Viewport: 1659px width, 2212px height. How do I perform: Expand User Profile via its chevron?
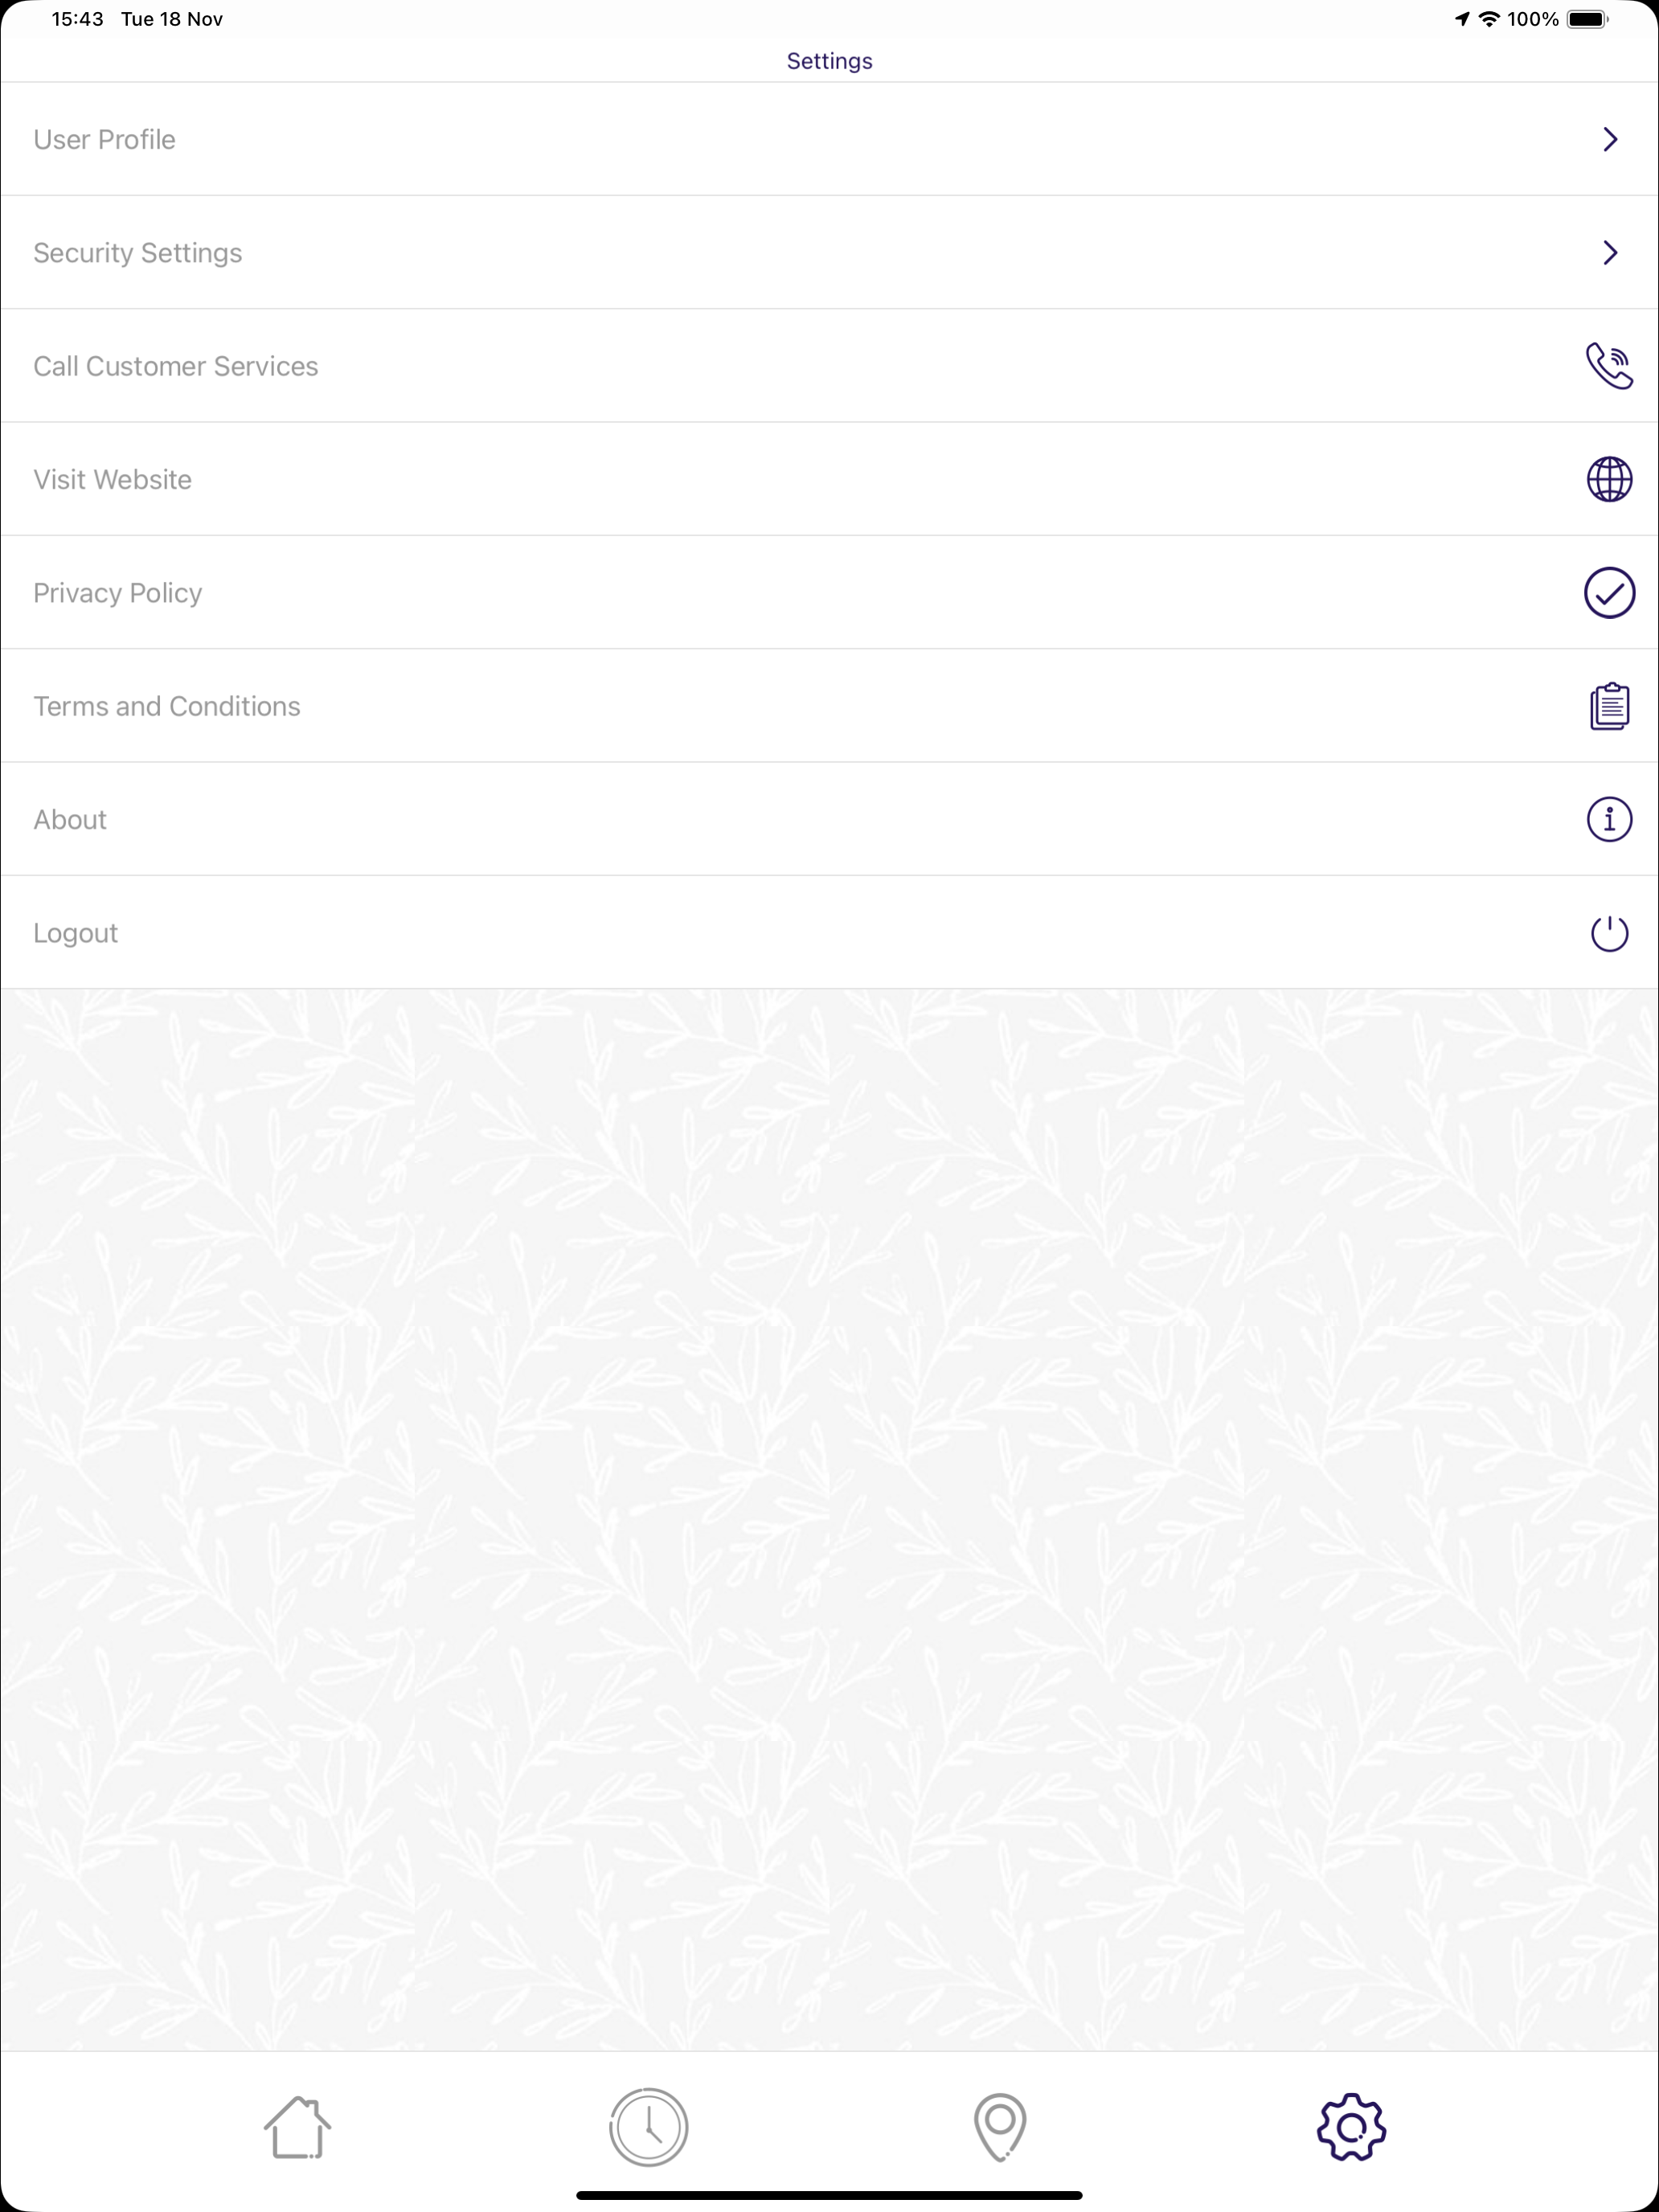coord(1610,139)
